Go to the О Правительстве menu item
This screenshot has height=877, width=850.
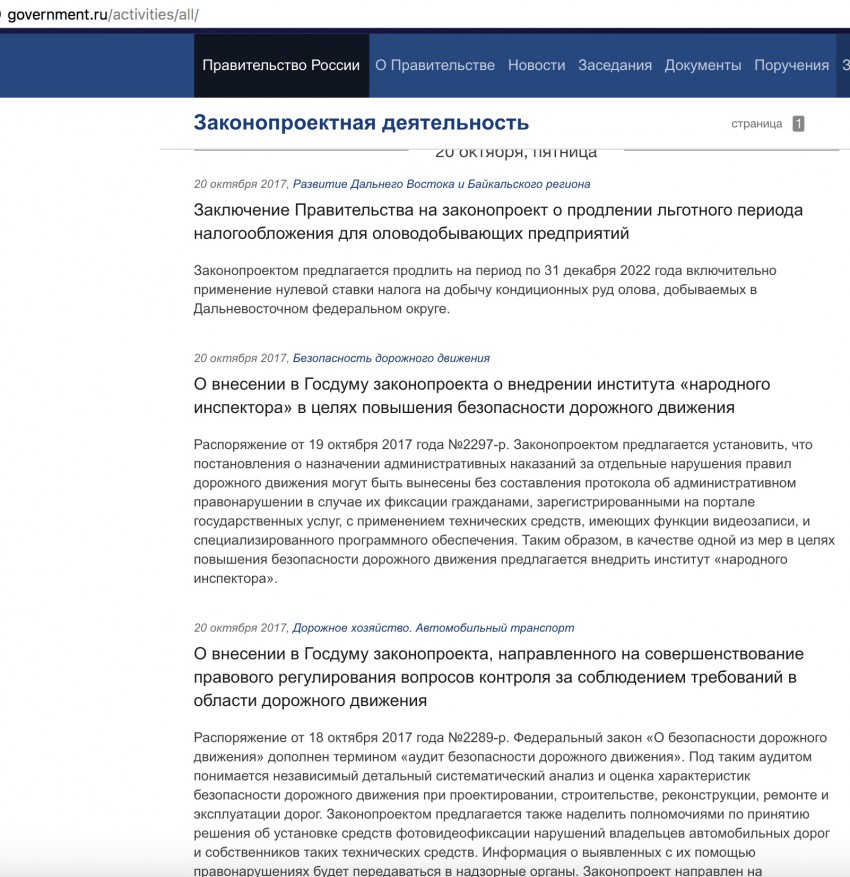(435, 65)
